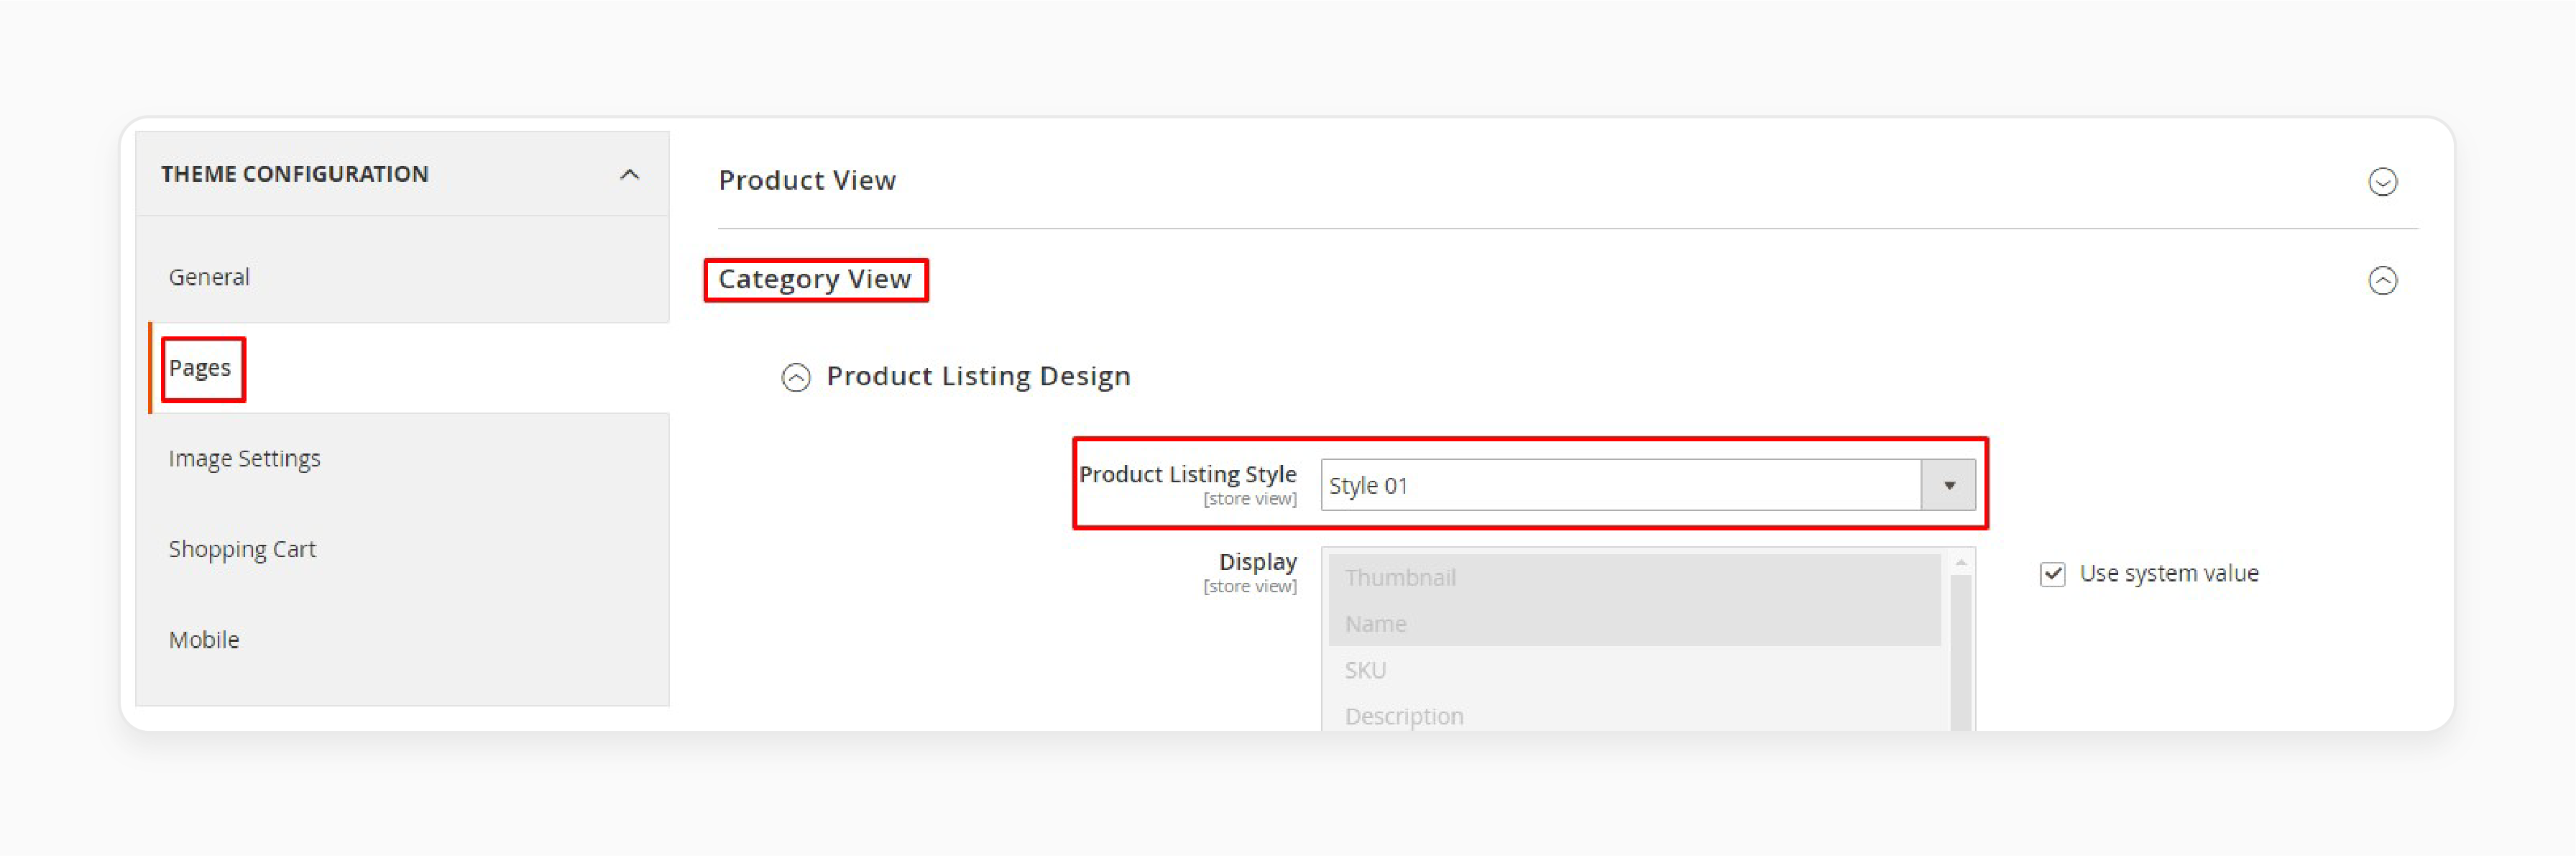
Task: Expand the Product View section arrow icon
Action: (2382, 182)
